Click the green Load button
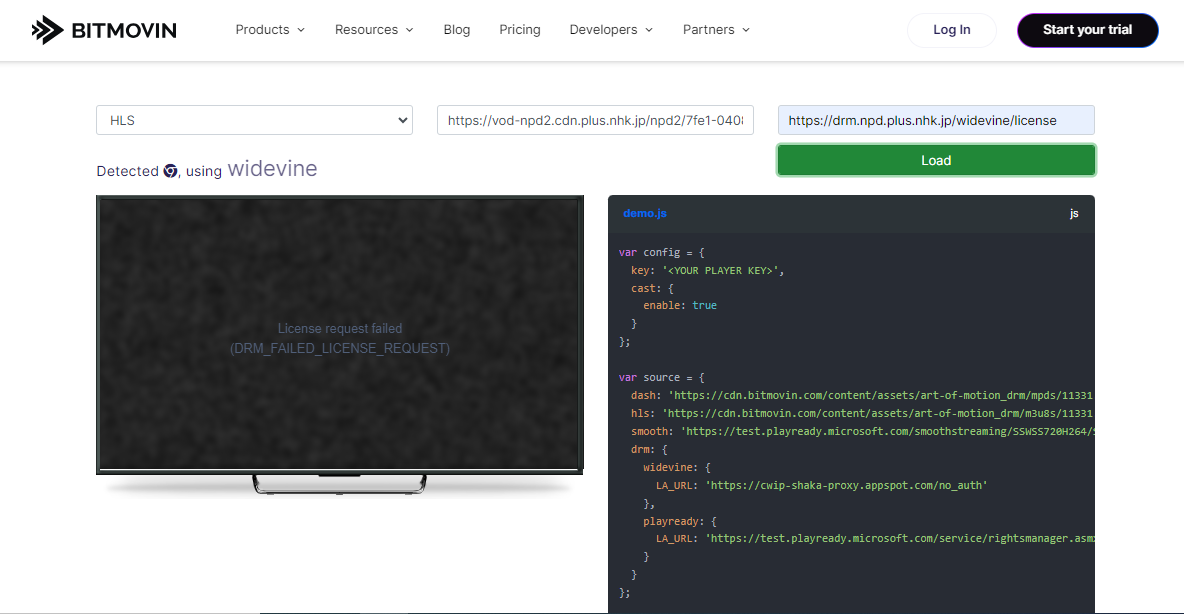 [936, 160]
